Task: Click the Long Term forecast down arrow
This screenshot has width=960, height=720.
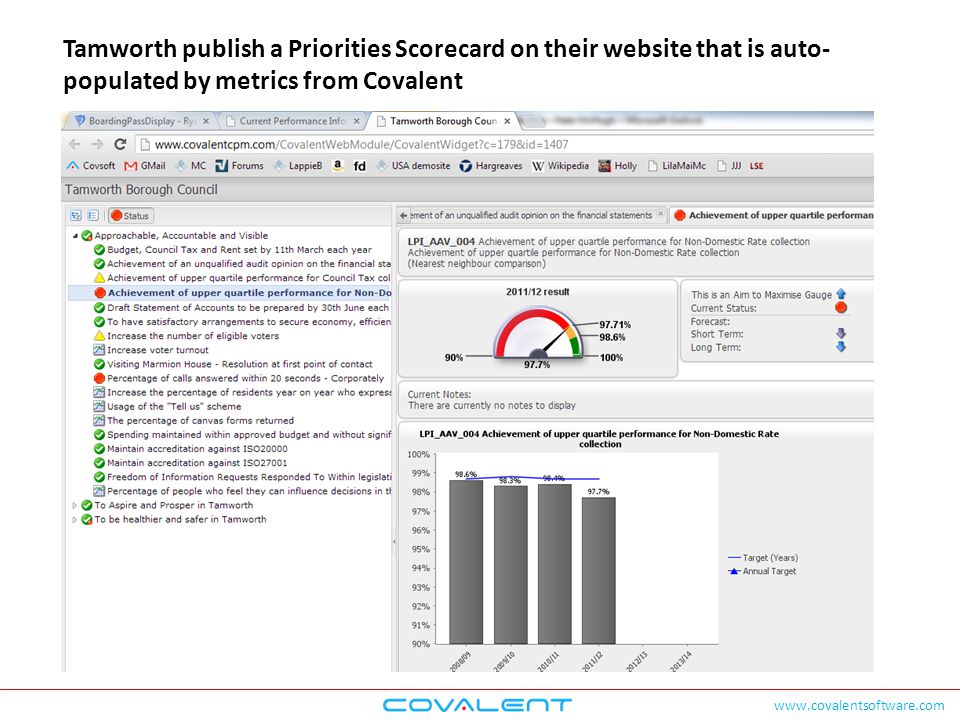Action: tap(841, 347)
